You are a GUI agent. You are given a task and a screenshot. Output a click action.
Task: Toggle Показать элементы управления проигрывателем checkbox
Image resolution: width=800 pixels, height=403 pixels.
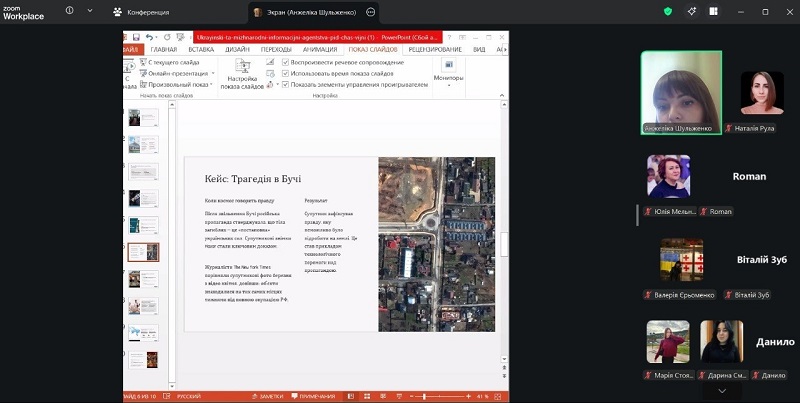pyautogui.click(x=286, y=85)
